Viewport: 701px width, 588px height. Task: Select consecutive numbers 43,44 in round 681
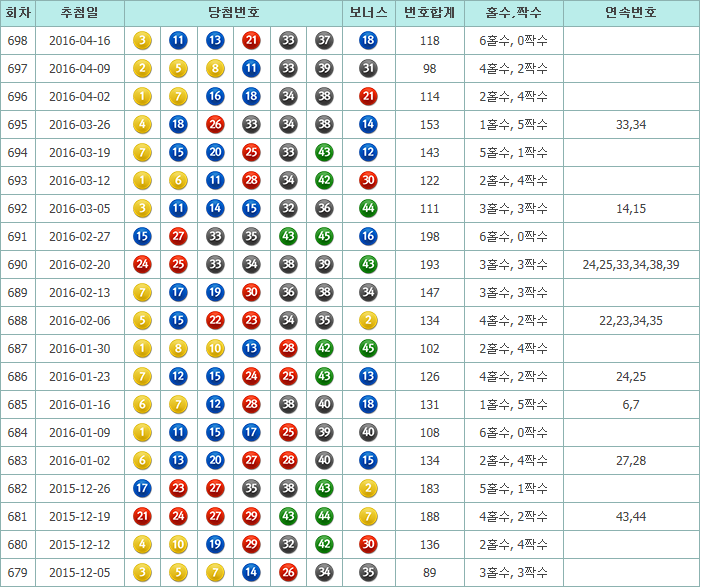[631, 517]
